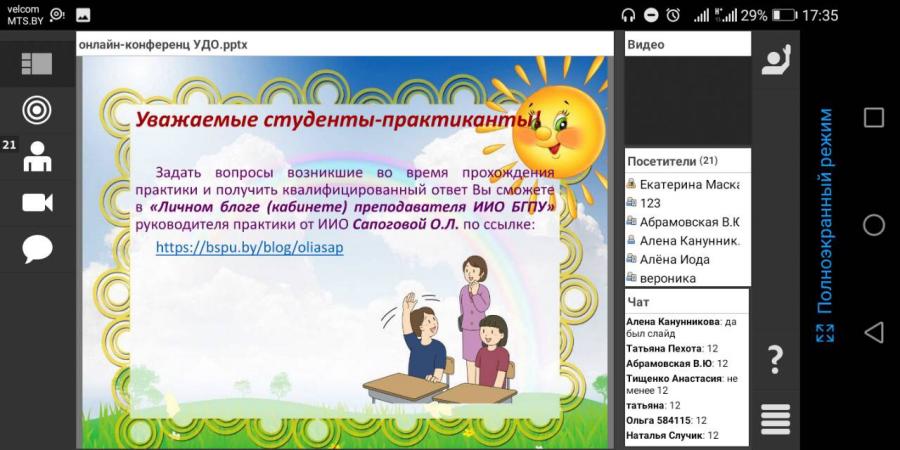Open the participants icon showing 21
Viewport: 900px width, 450px height.
[37, 157]
